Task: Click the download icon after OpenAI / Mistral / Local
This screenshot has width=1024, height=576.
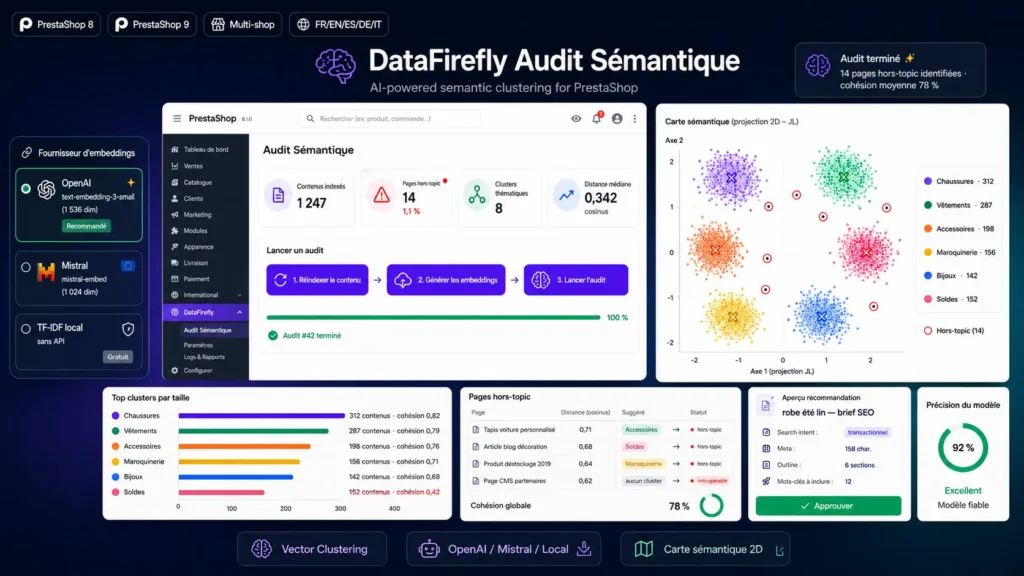Action: click(x=584, y=549)
